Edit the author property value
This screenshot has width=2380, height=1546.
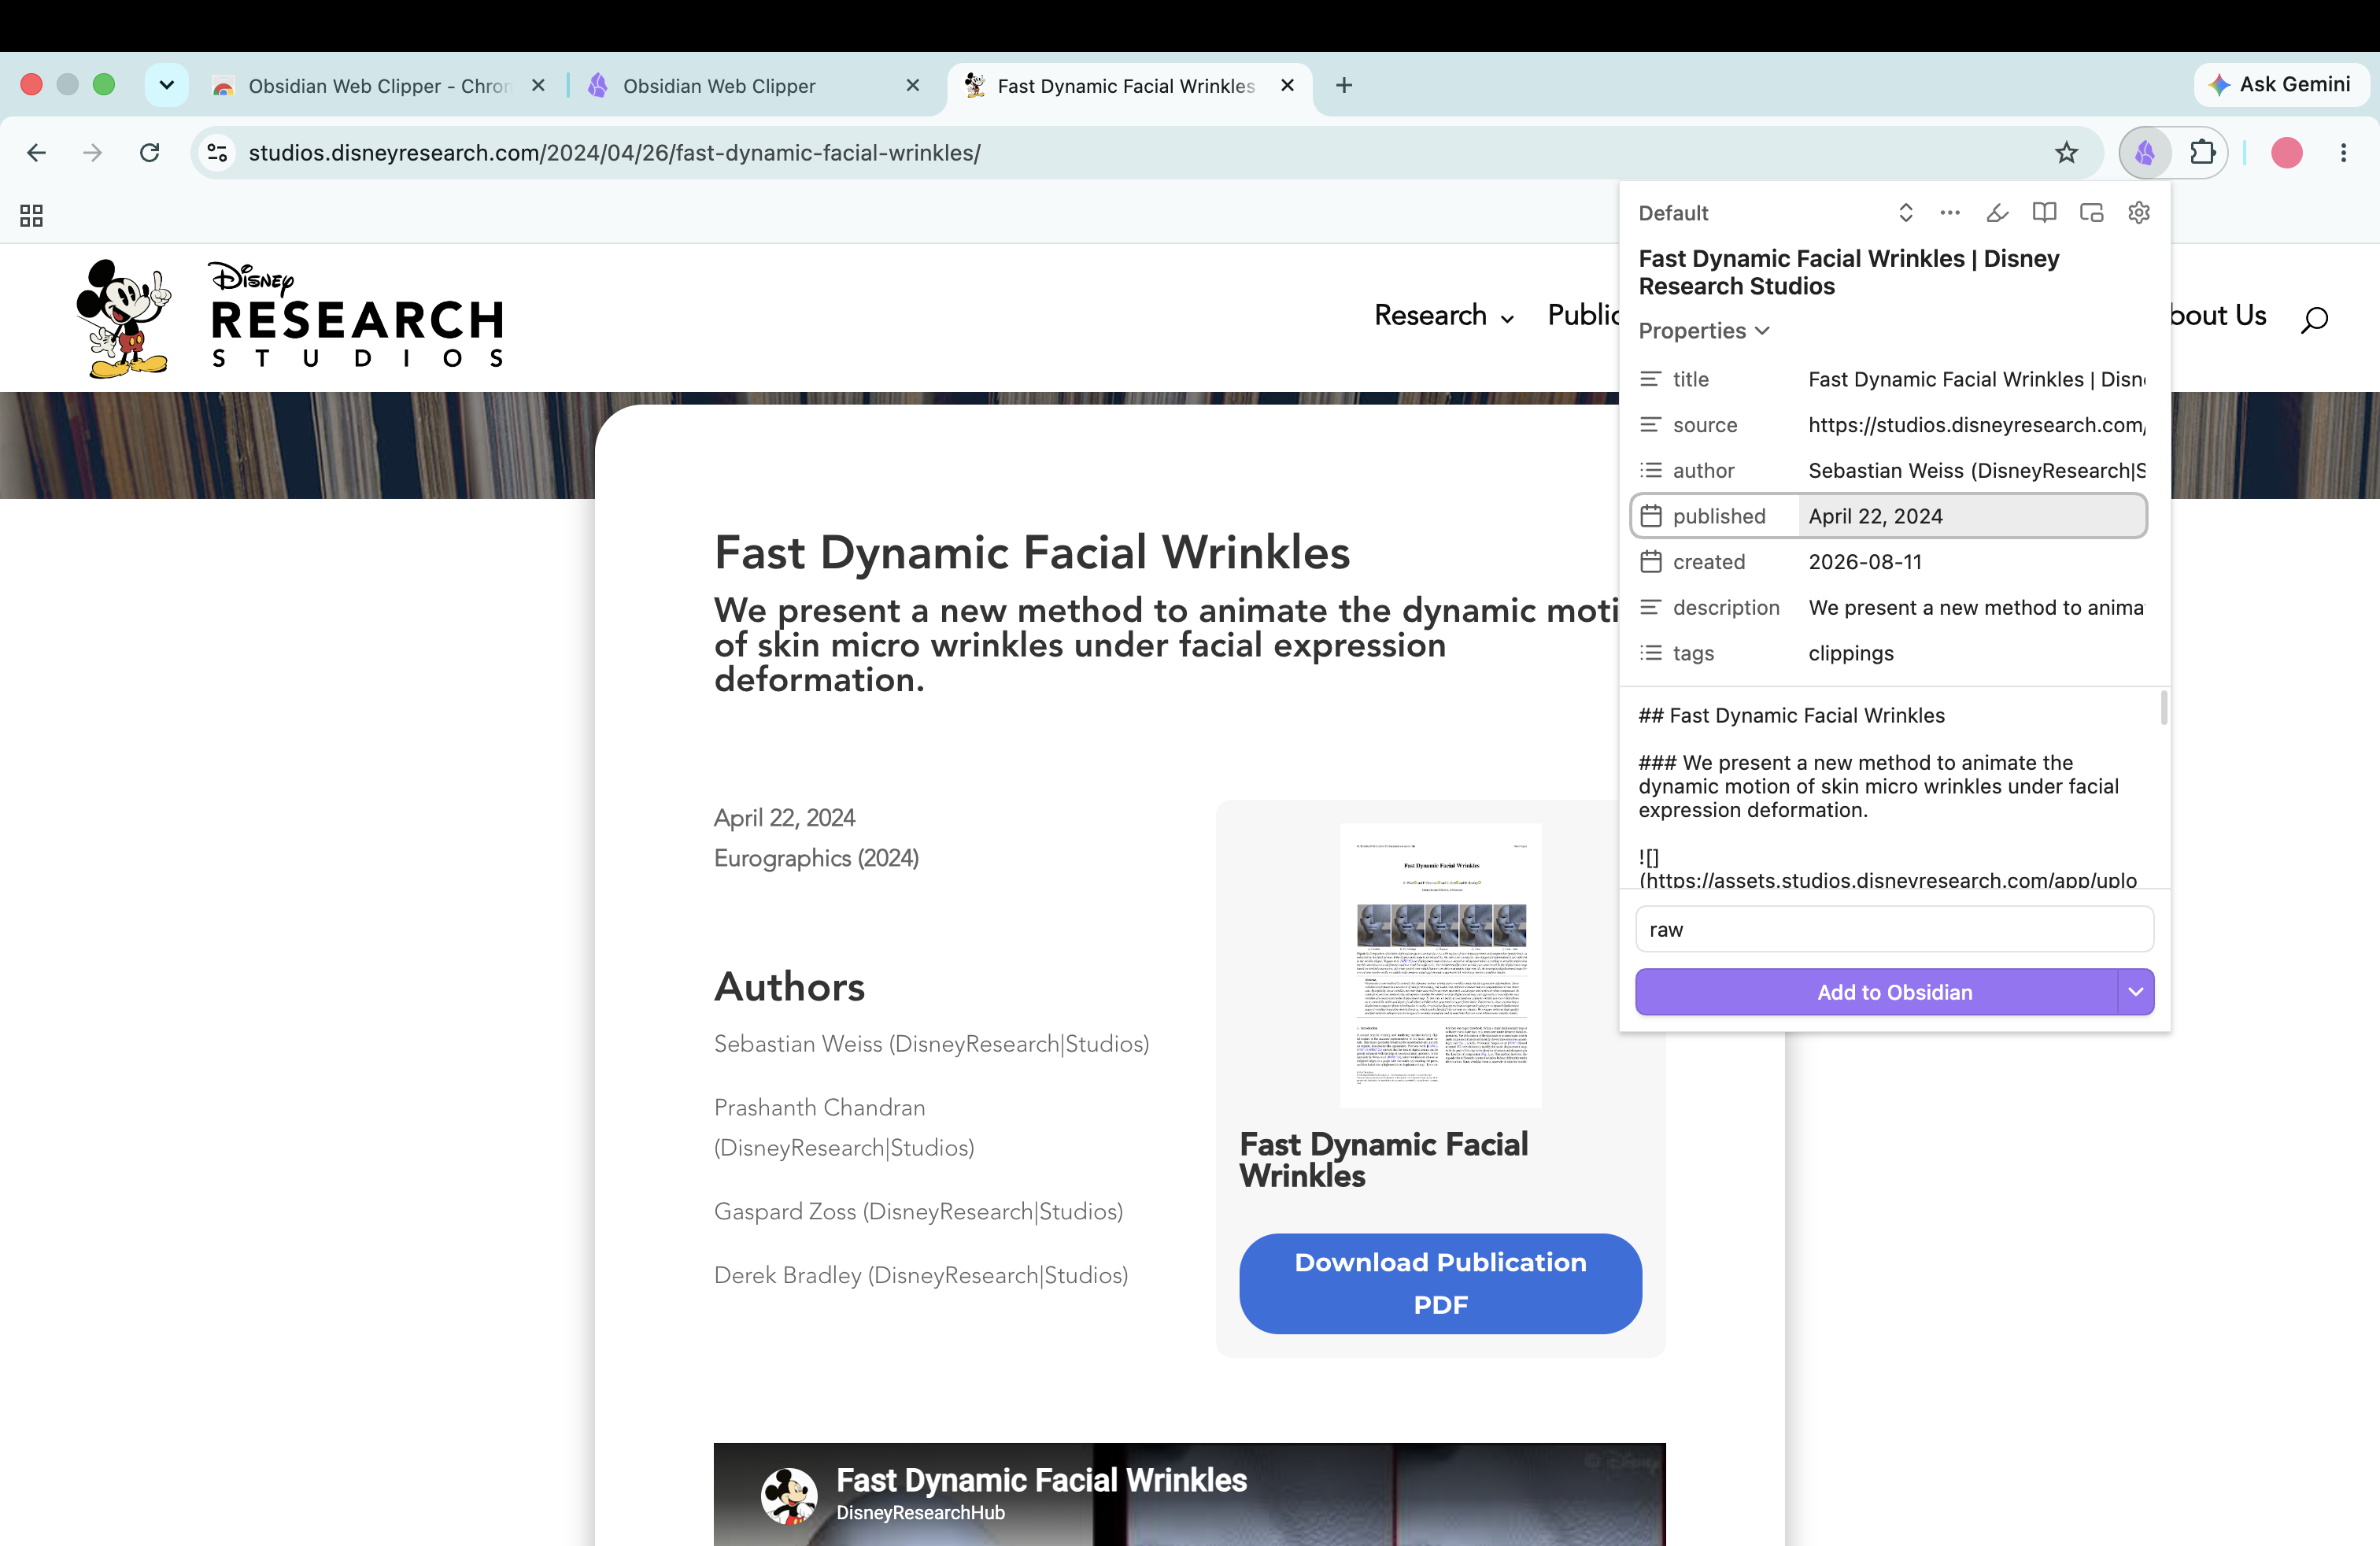[x=1972, y=470]
